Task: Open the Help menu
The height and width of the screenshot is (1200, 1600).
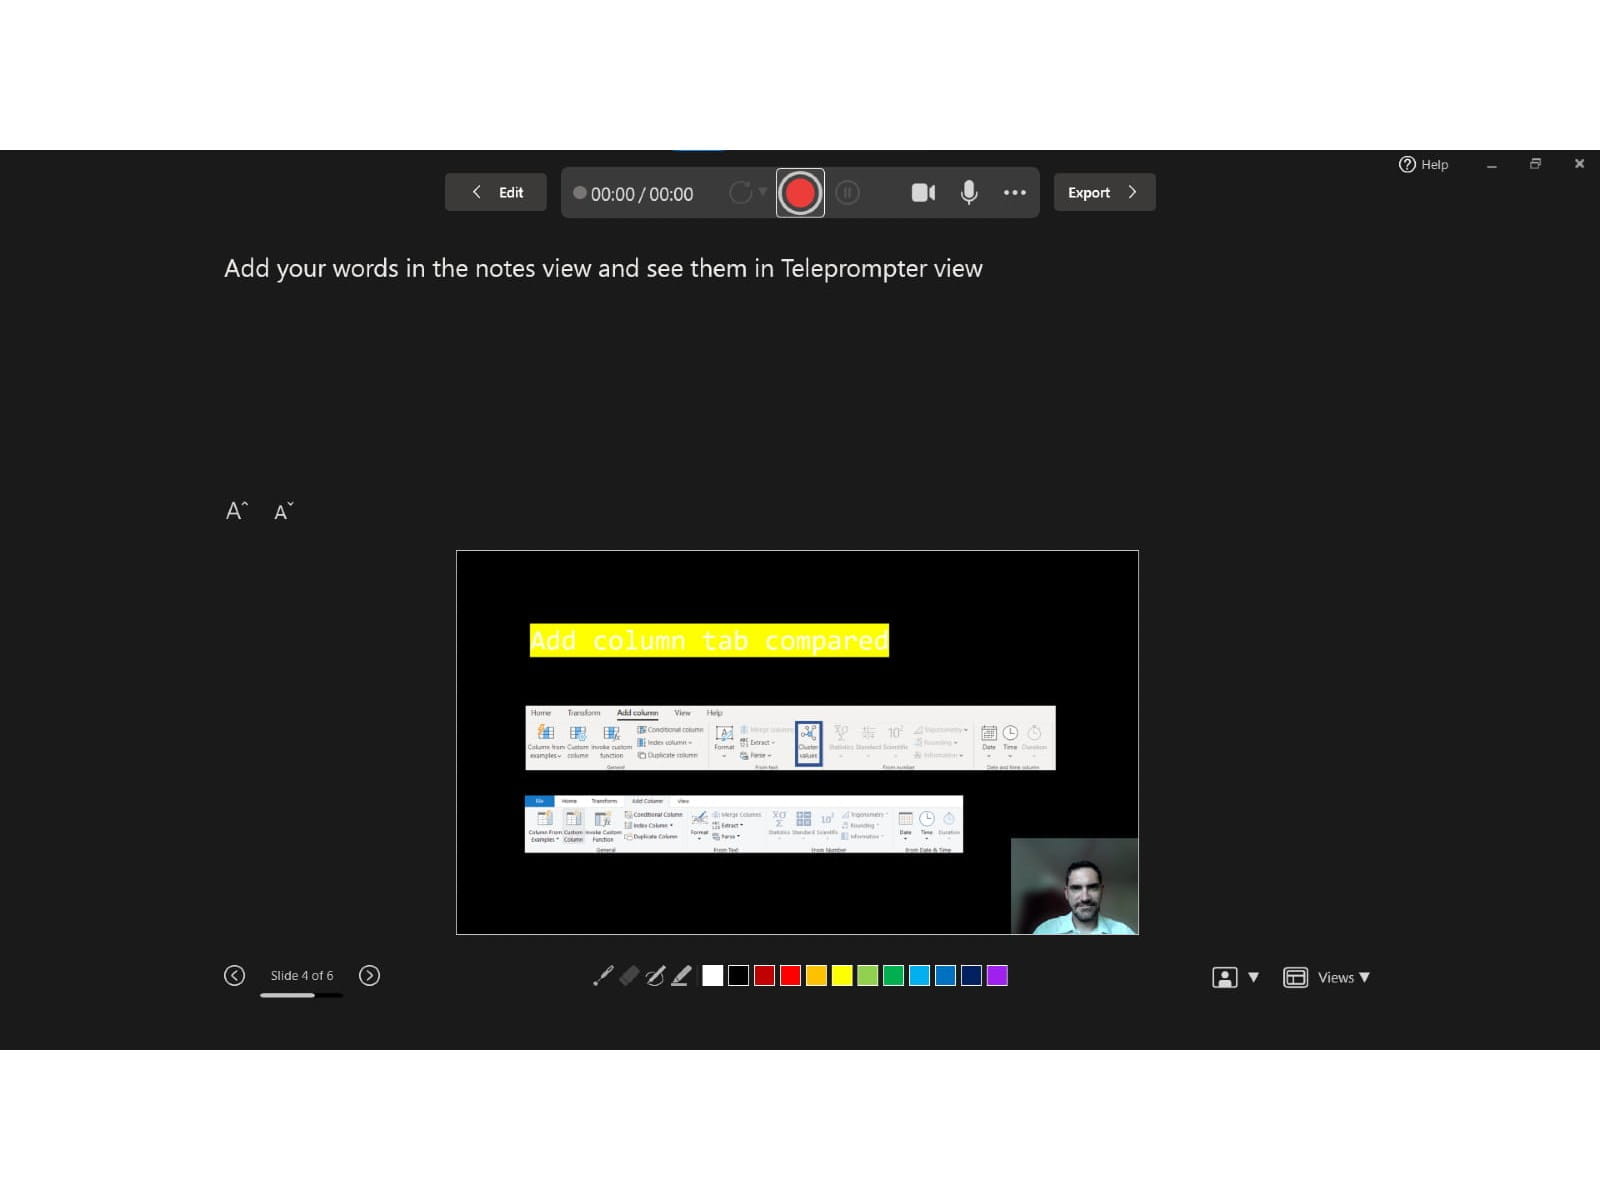Action: click(1423, 164)
